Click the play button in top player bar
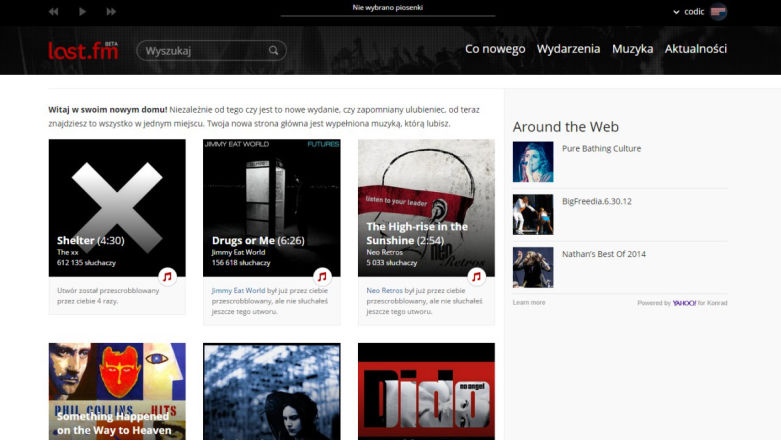781x440 pixels. [82, 11]
